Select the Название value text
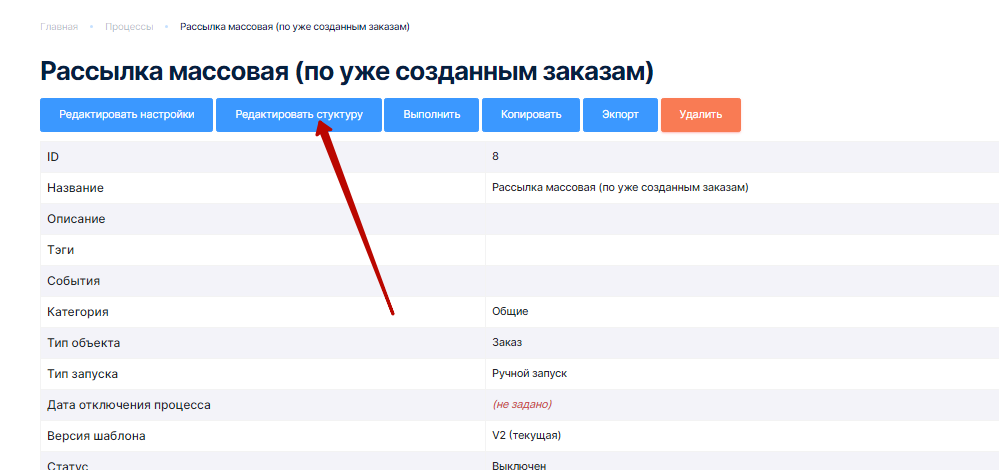 point(620,187)
